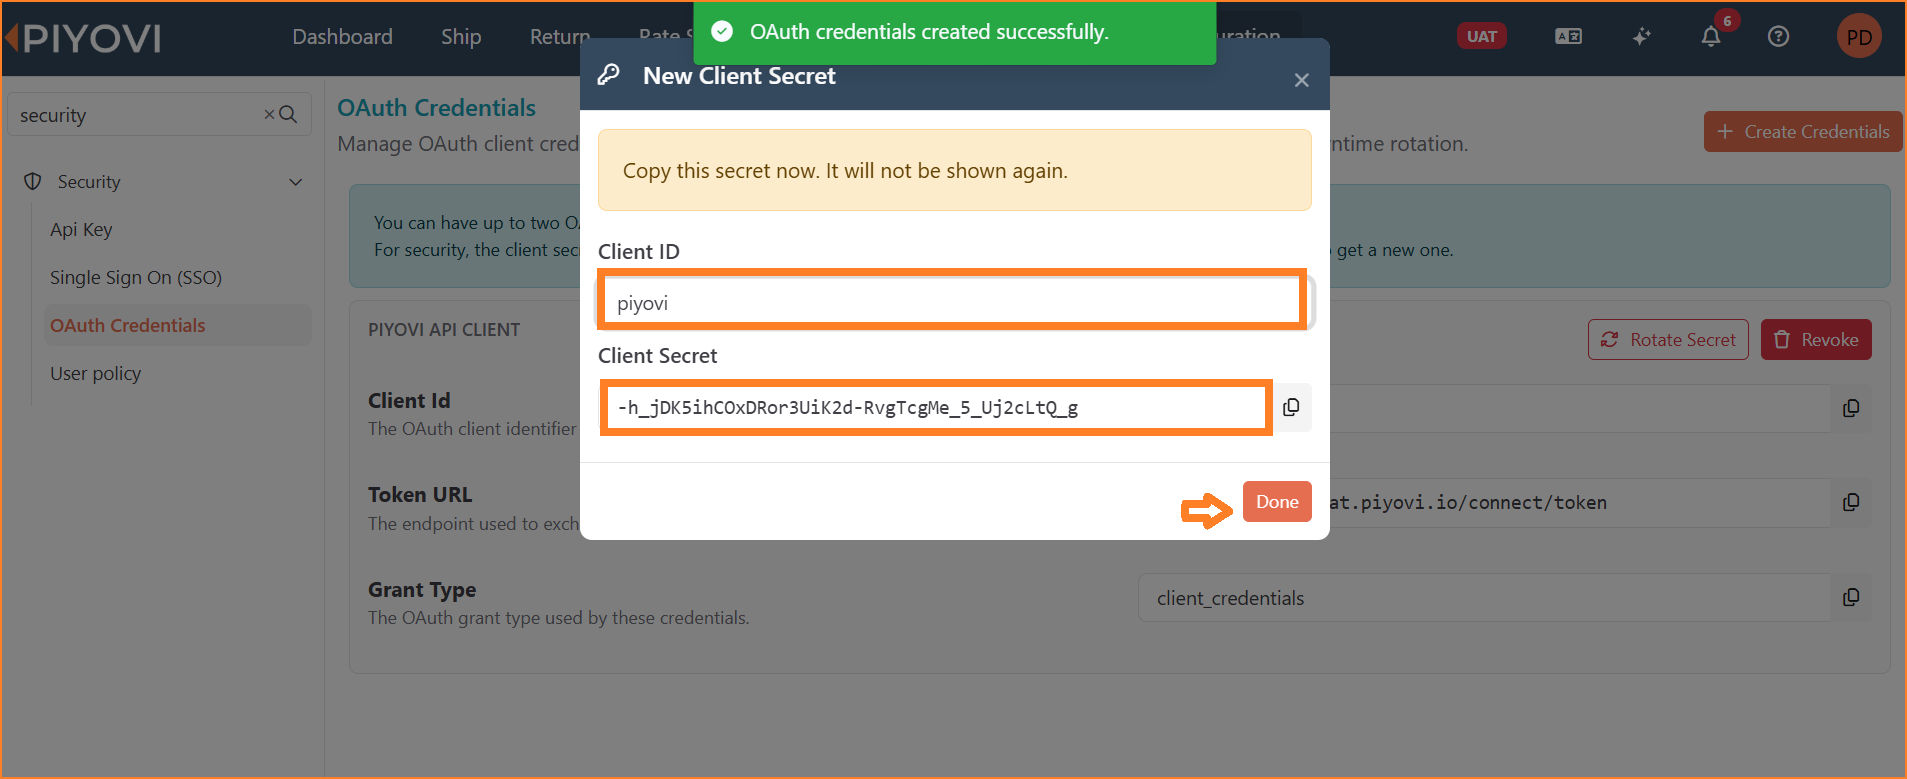Image resolution: width=1907 pixels, height=779 pixels.
Task: Click the Security shield icon
Action: click(x=33, y=182)
